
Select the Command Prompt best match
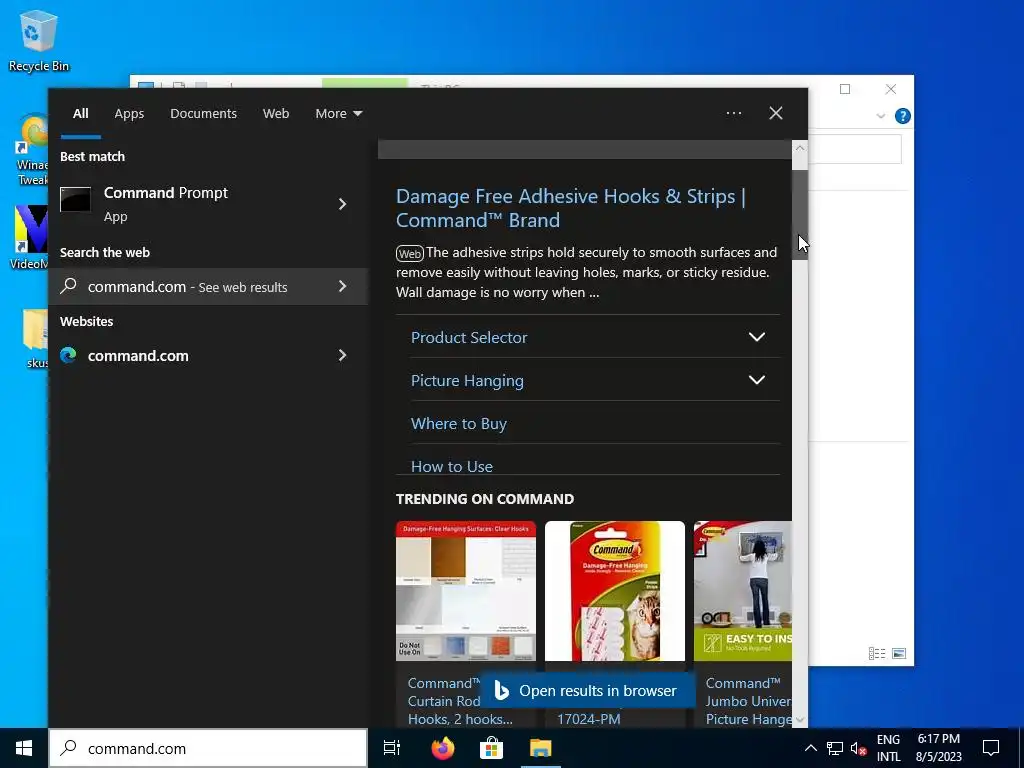[x=208, y=204]
